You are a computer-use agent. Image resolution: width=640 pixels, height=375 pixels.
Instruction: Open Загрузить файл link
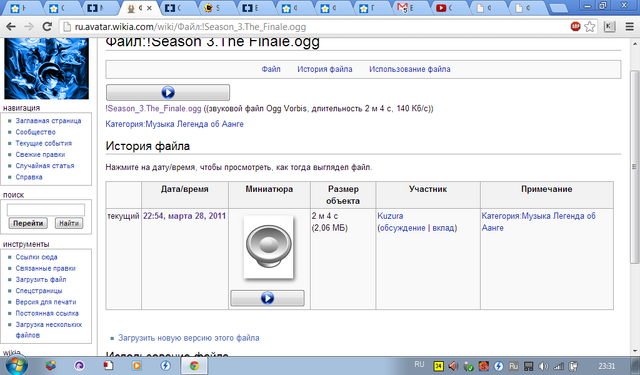[x=41, y=280]
